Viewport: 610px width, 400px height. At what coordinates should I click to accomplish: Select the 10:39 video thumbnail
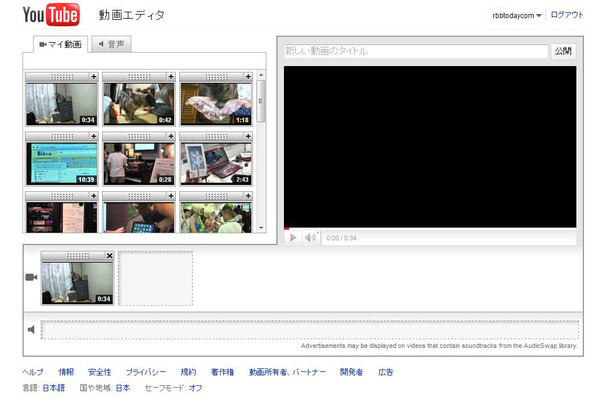click(x=61, y=163)
